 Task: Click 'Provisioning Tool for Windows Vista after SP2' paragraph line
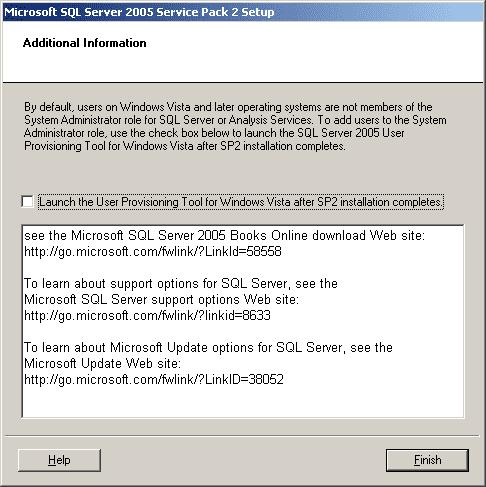[185, 146]
